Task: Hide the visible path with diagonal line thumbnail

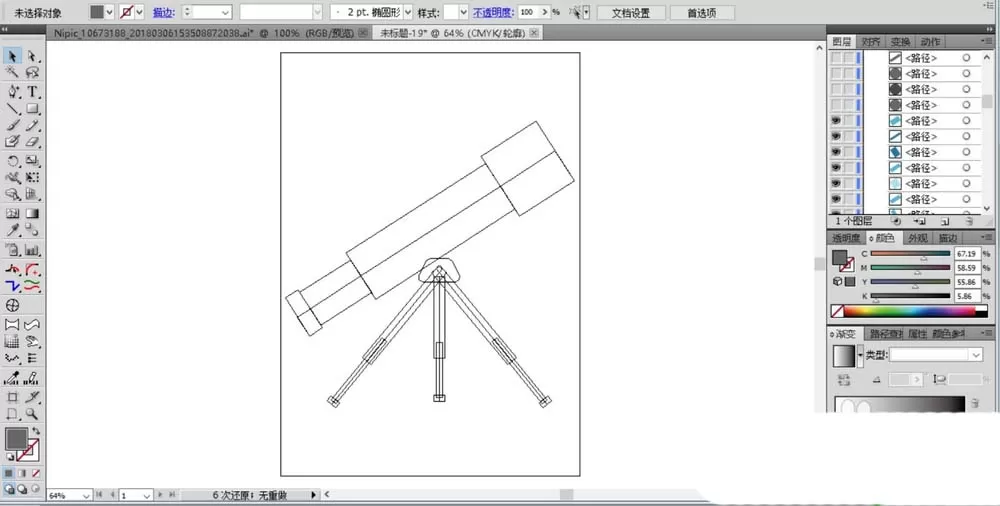Action: click(x=835, y=137)
